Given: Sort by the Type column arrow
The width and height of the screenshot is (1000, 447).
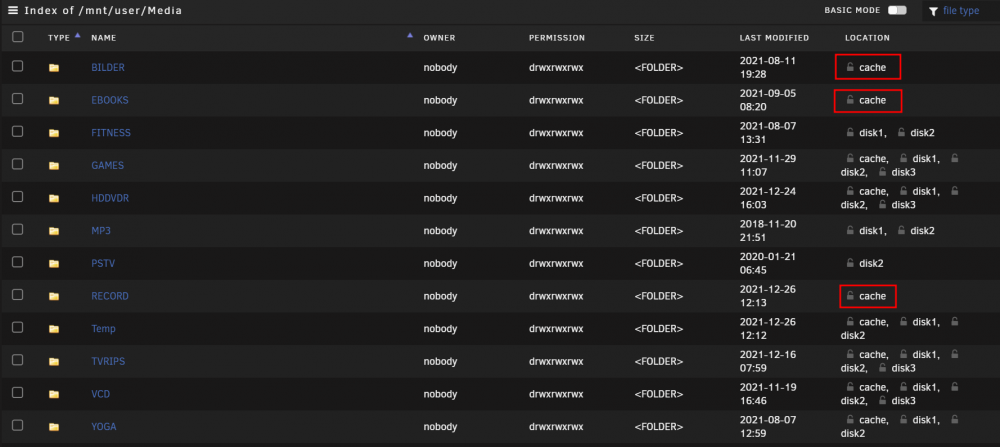Looking at the screenshot, I should pos(77,36).
